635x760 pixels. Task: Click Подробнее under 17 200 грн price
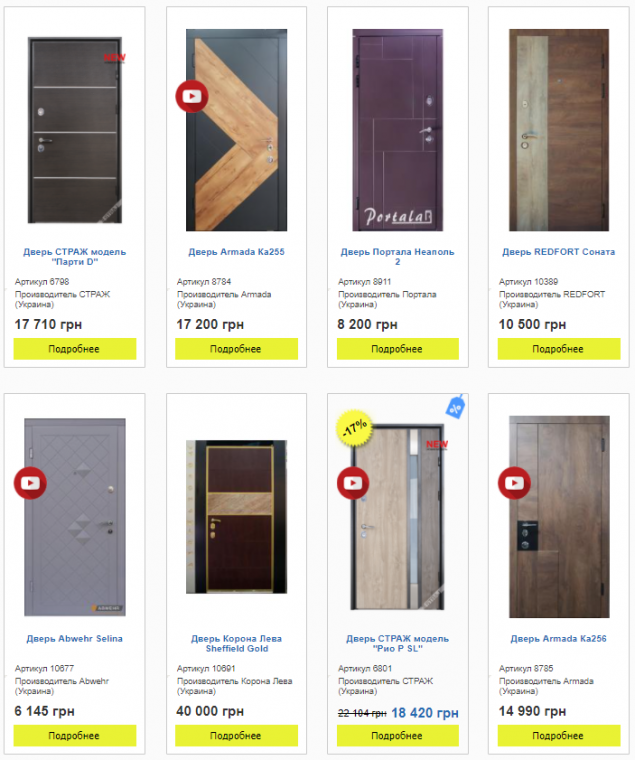pyautogui.click(x=236, y=348)
